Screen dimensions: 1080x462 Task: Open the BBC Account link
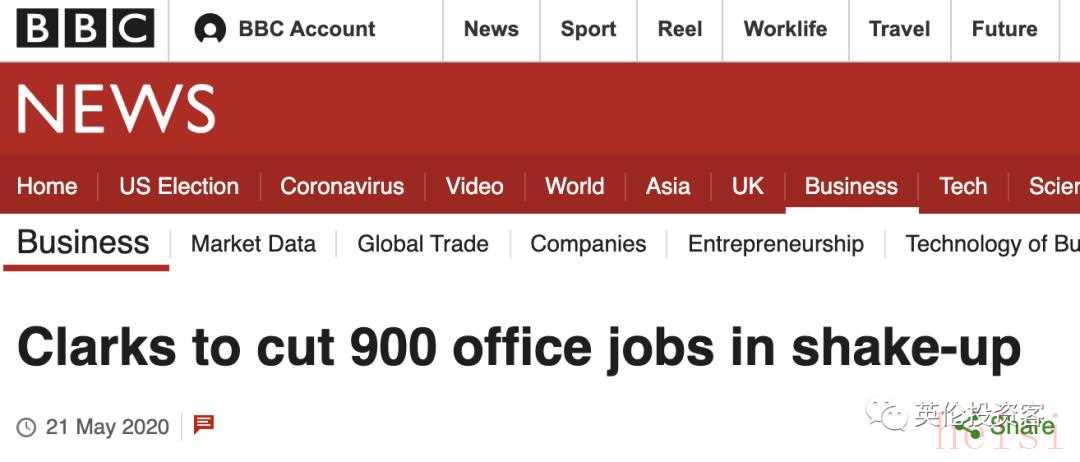click(x=306, y=29)
